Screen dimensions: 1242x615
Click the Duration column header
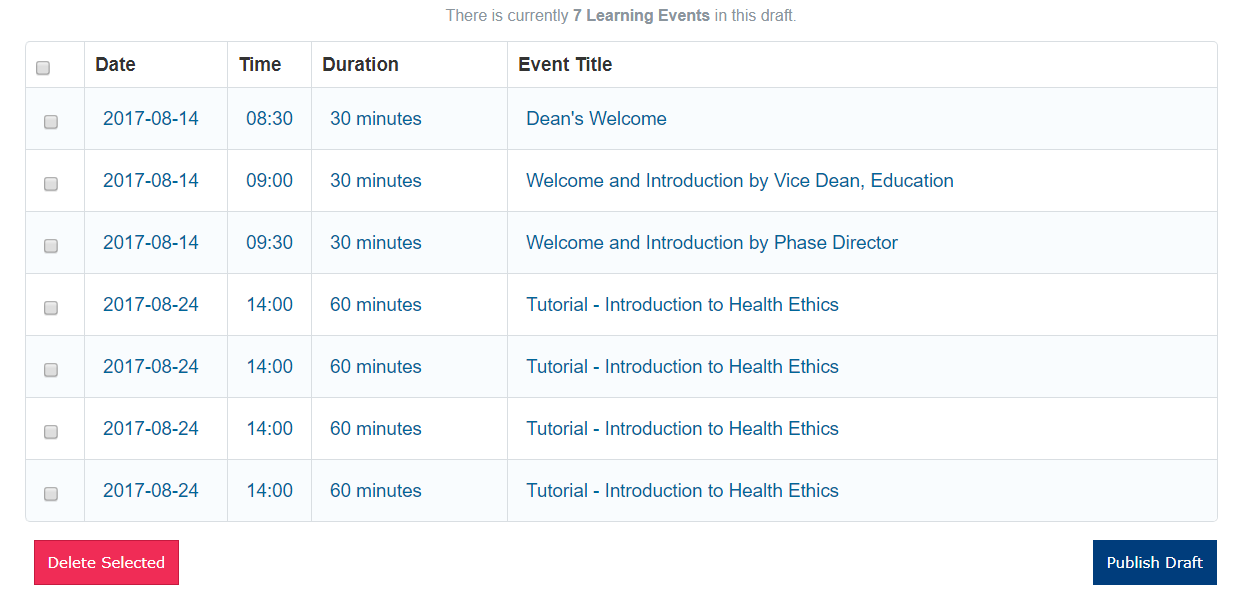360,65
